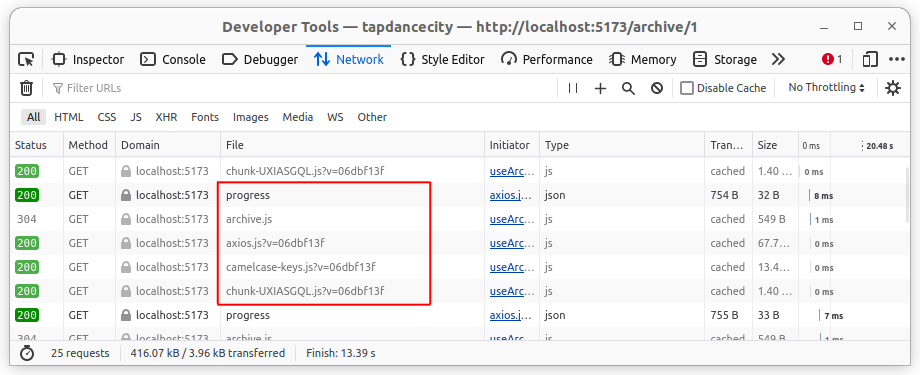
Task: Open the DevTools three-dot menu
Action: (x=897, y=59)
